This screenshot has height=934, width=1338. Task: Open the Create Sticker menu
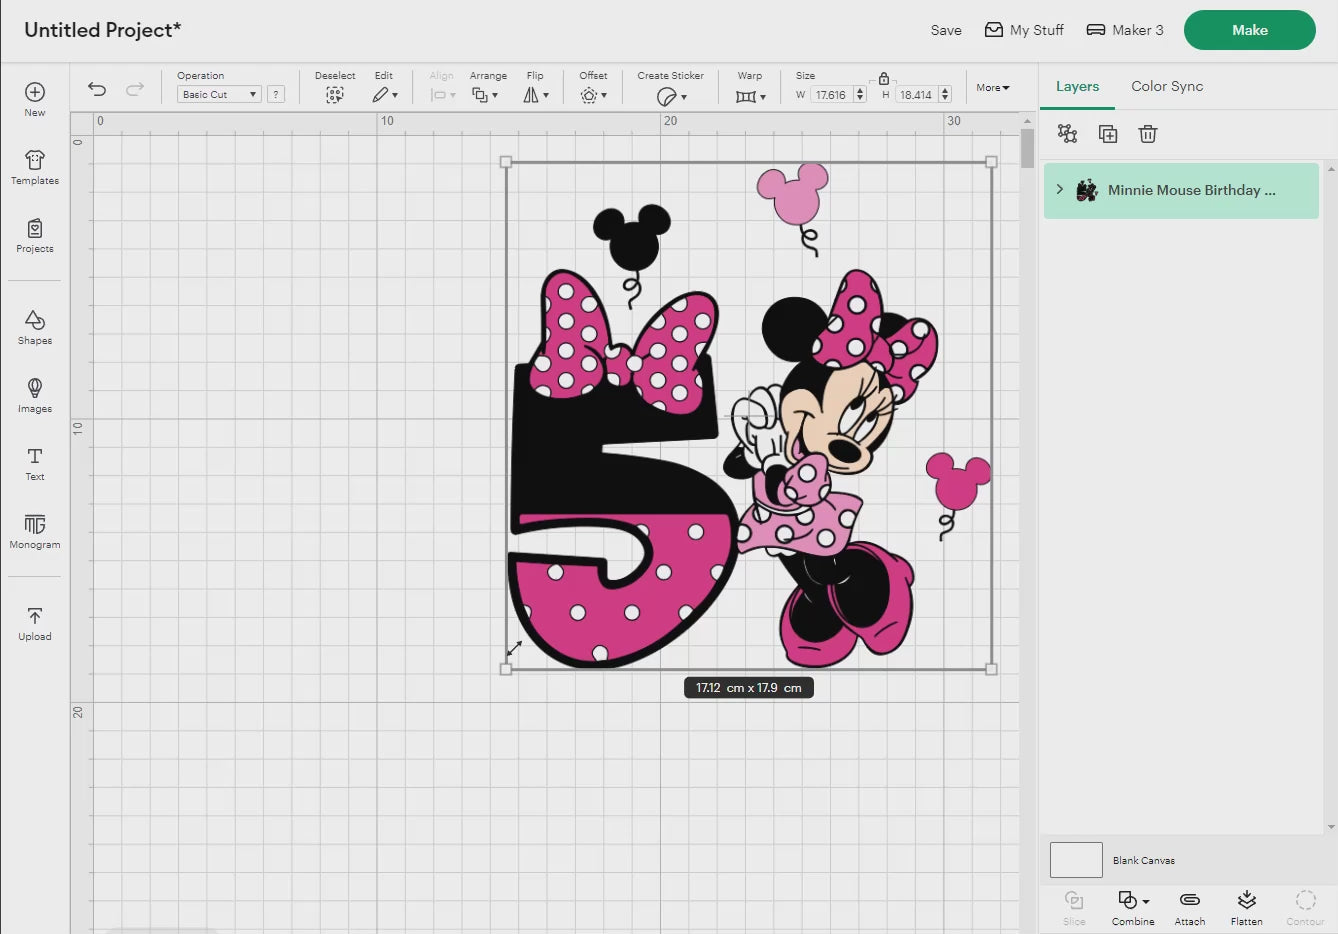coord(671,96)
